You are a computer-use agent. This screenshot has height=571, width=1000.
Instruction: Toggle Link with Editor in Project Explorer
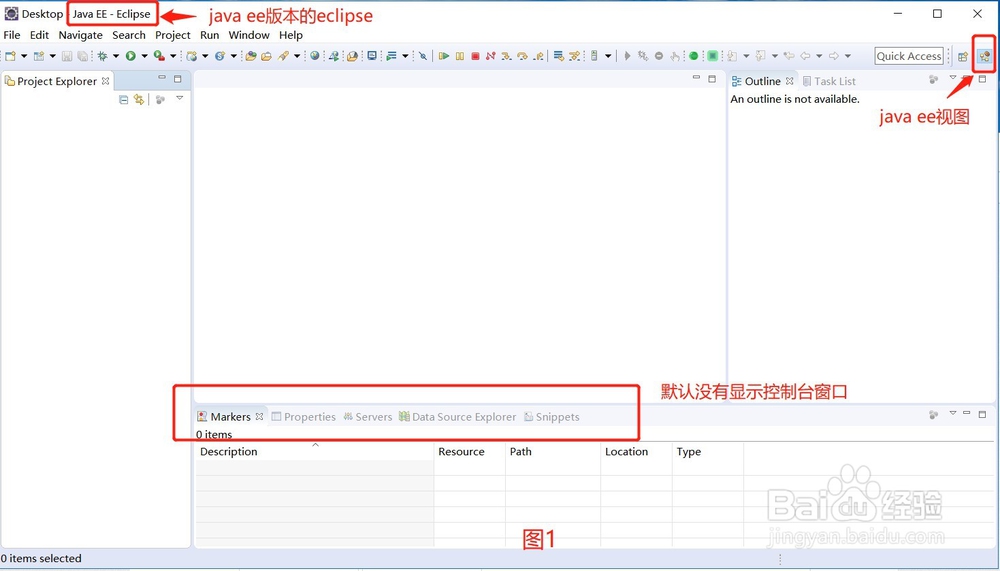(138, 100)
